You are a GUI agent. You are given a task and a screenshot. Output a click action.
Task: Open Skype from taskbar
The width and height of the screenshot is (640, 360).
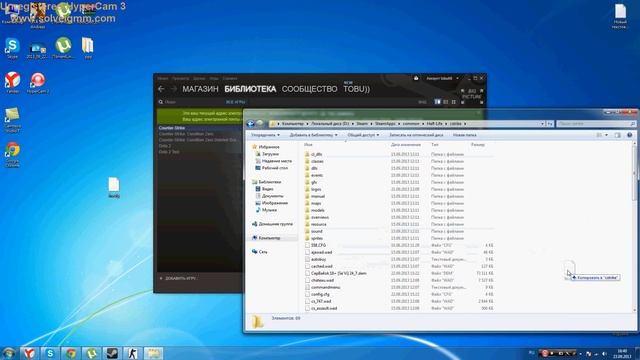click(x=50, y=353)
